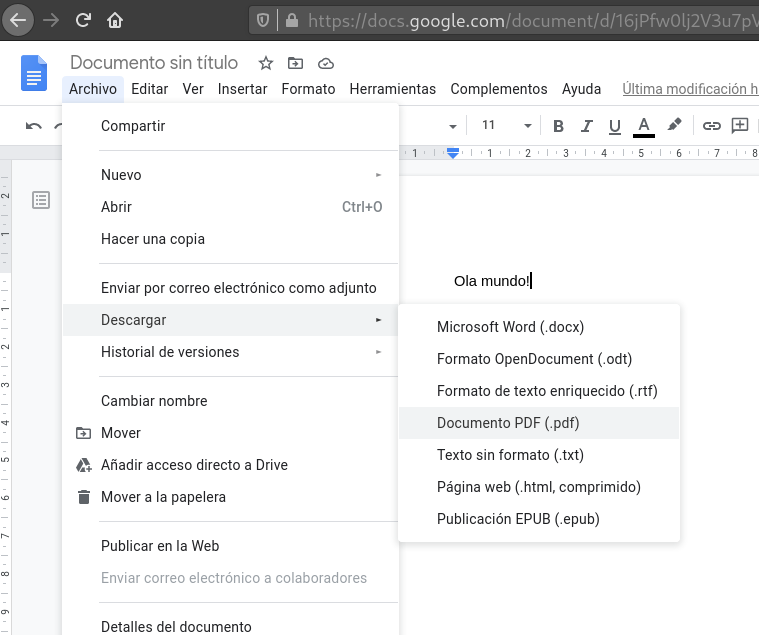Toggle underline formatting
759x635 pixels.
click(615, 126)
